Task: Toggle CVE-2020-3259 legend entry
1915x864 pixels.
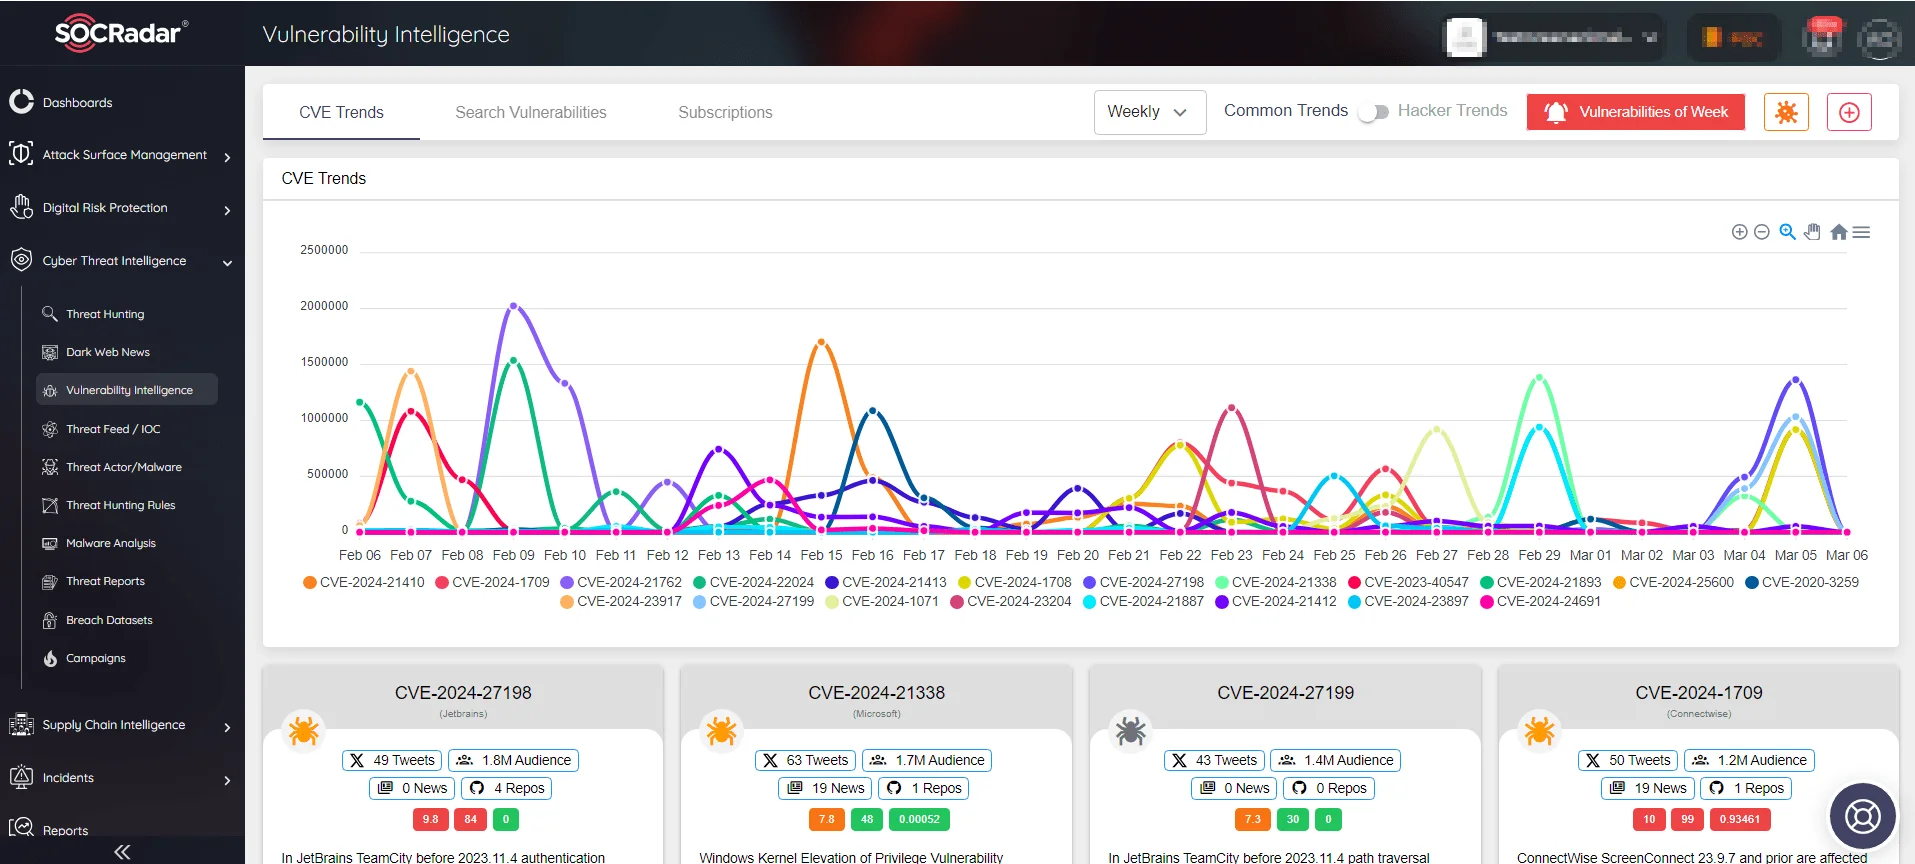Action: point(1802,582)
